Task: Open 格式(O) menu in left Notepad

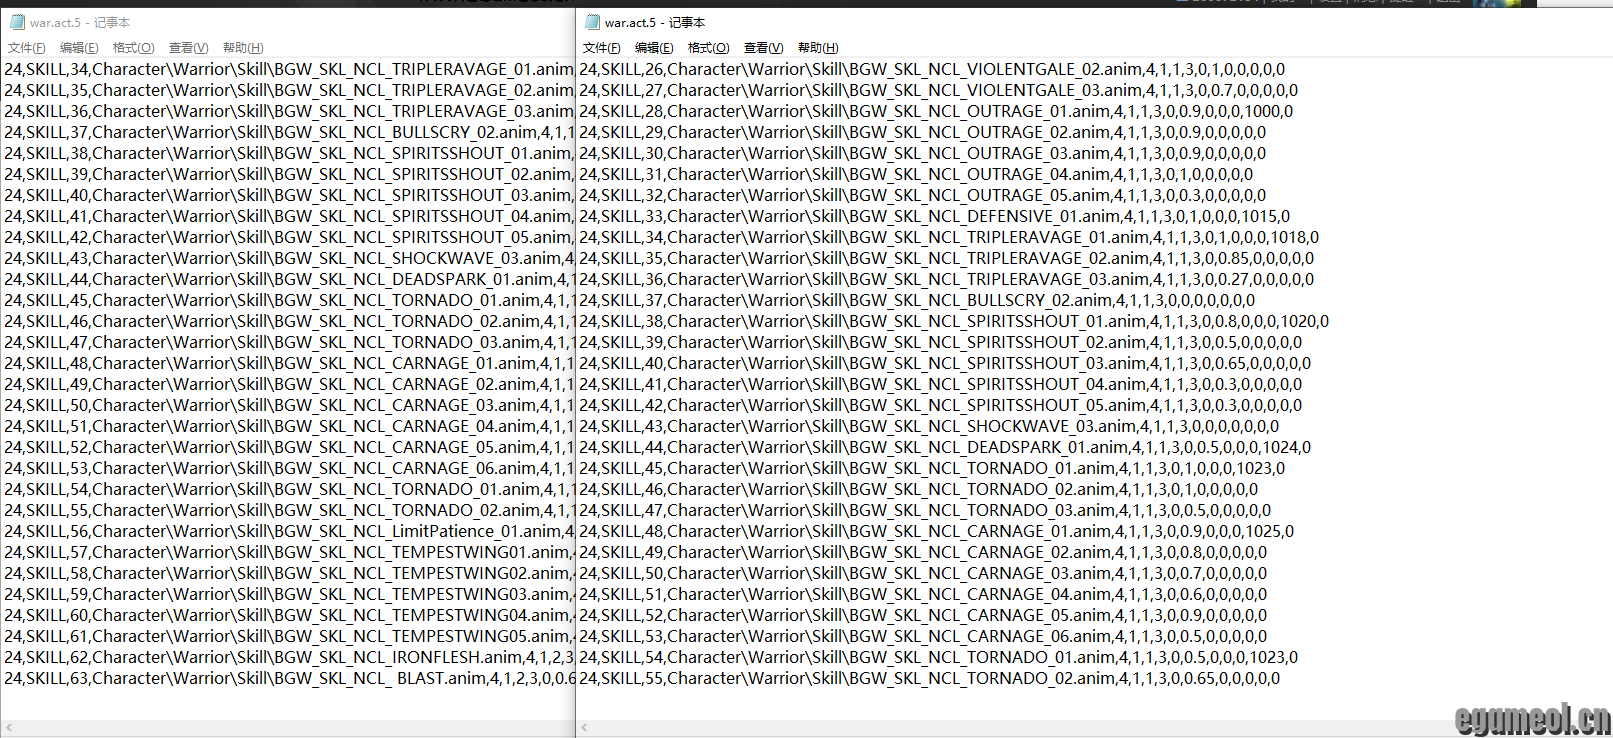Action: (x=133, y=48)
